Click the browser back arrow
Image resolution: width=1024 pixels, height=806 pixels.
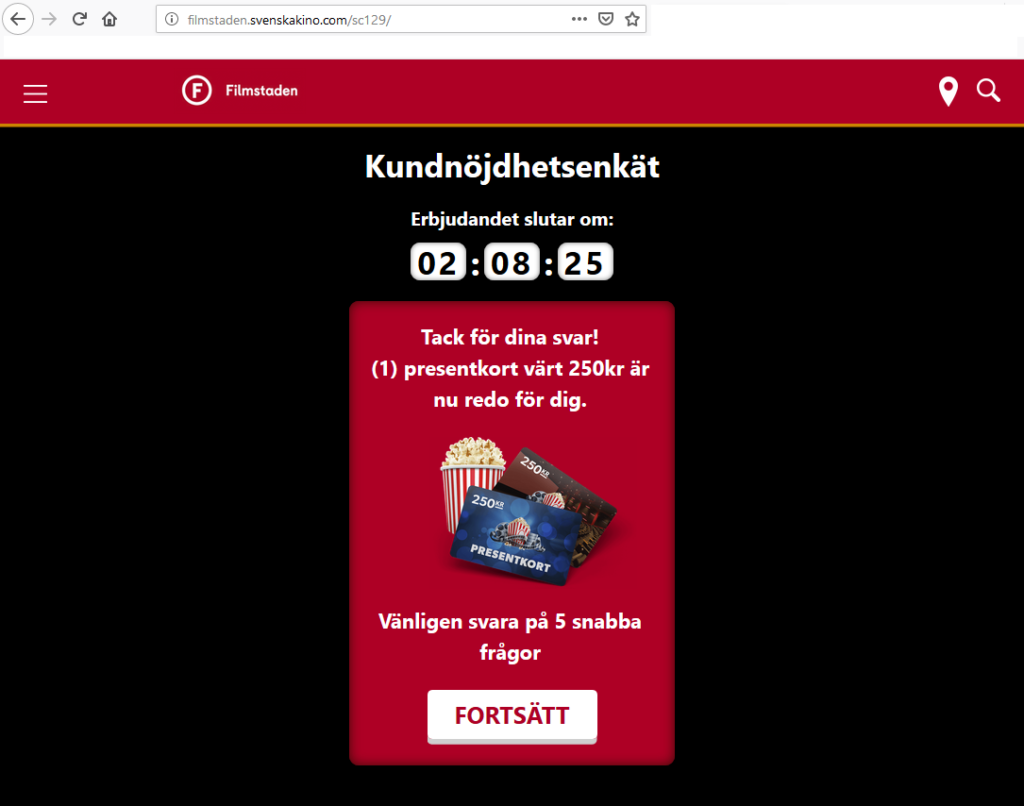click(18, 19)
